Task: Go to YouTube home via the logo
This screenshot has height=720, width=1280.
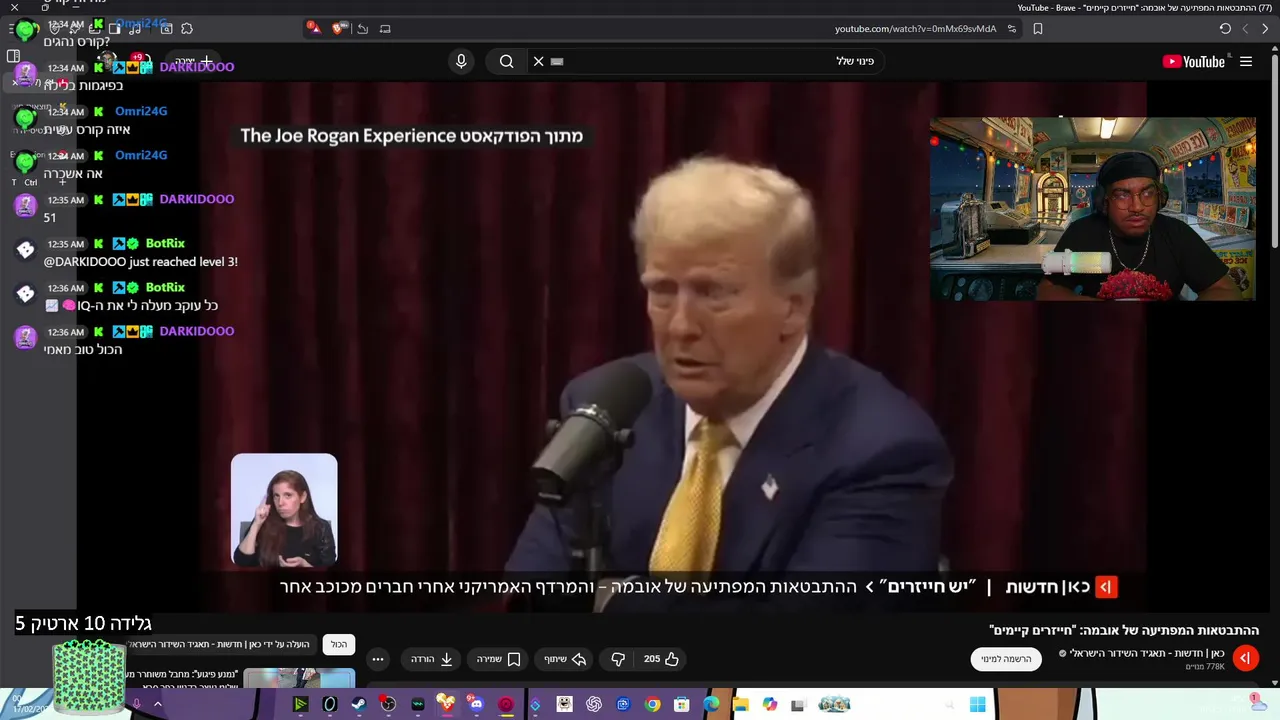Action: point(1193,62)
